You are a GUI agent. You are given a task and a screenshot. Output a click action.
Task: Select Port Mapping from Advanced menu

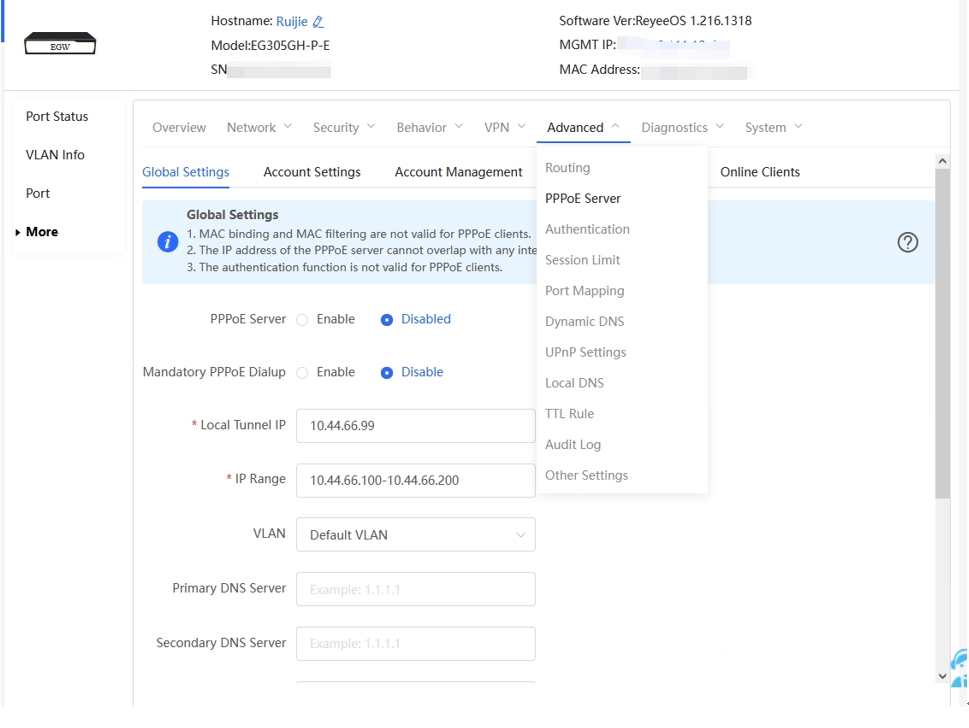[x=584, y=291]
